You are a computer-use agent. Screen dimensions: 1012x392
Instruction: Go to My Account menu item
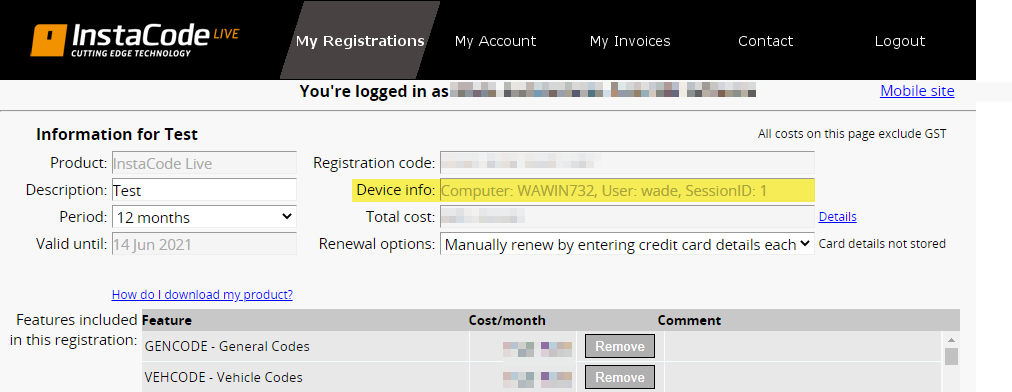tap(495, 41)
